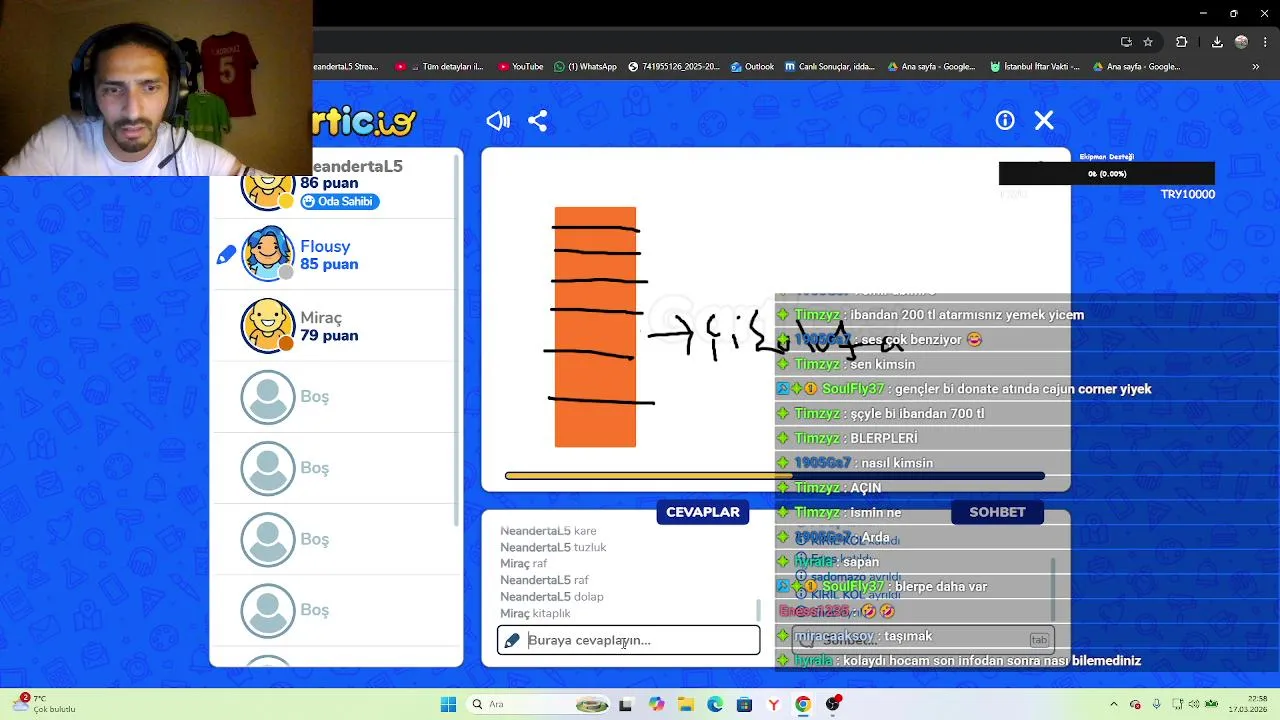Click Miraç's '79 puan' score text

[329, 336]
